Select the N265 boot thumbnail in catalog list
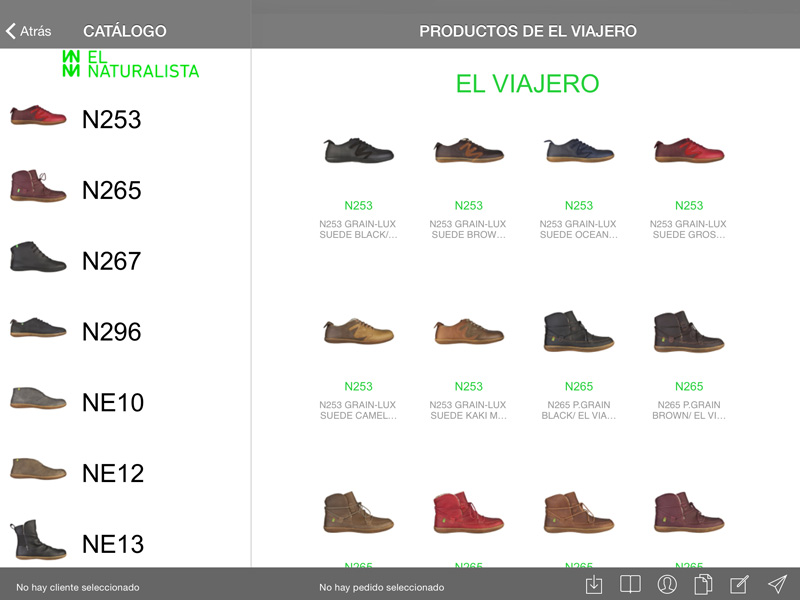 [x=38, y=186]
